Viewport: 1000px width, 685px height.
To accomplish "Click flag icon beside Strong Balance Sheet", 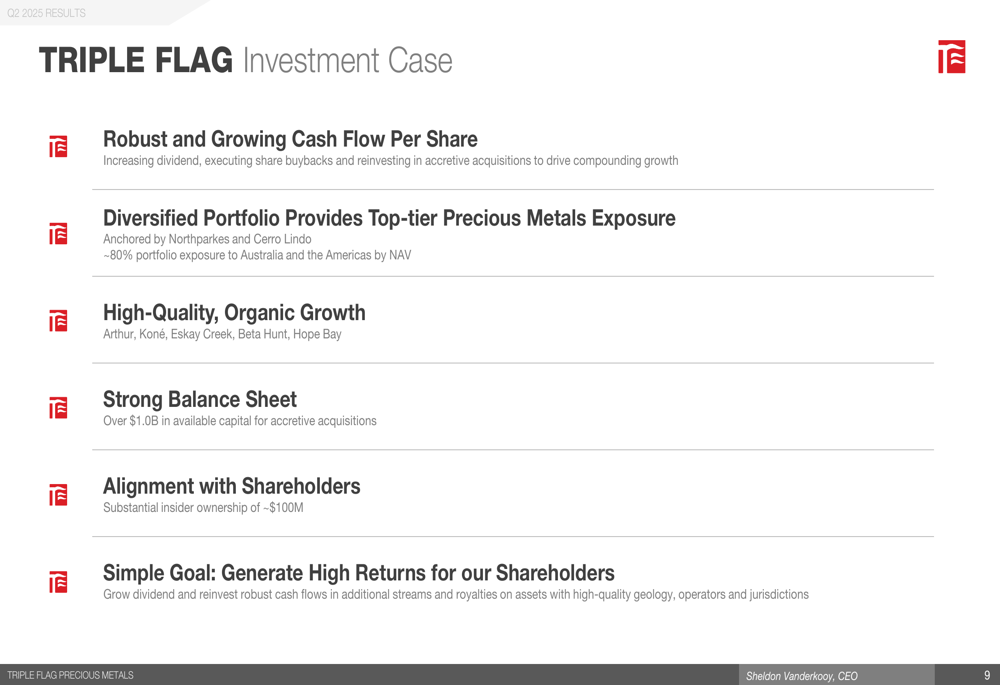I will click(58, 407).
